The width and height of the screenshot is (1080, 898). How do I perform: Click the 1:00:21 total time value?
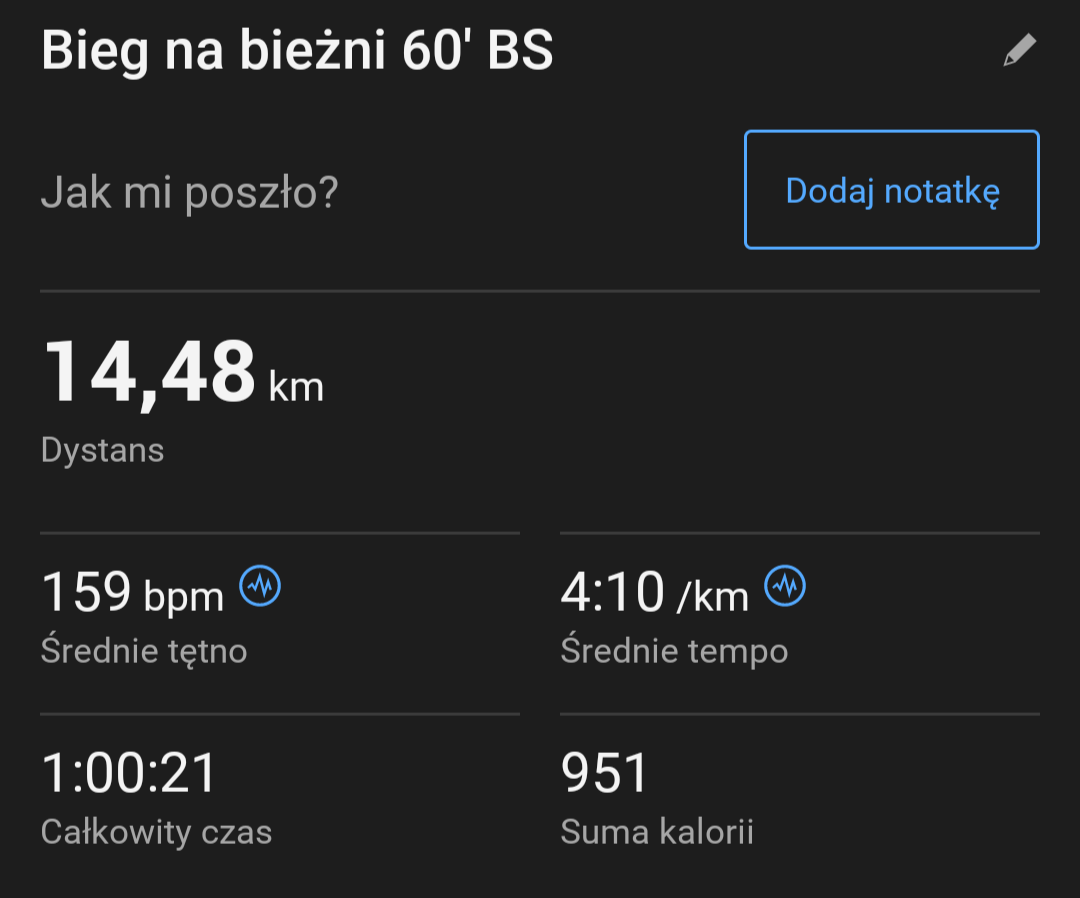click(x=129, y=773)
